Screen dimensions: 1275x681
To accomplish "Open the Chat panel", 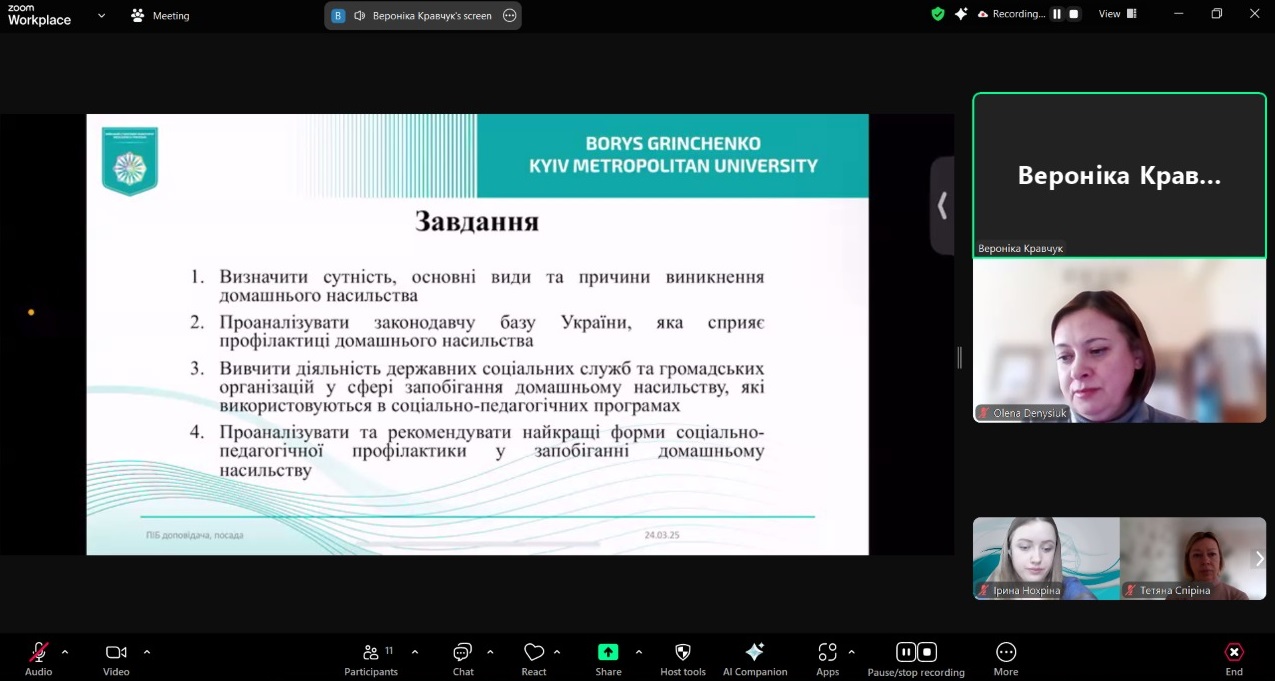I will coord(462,657).
